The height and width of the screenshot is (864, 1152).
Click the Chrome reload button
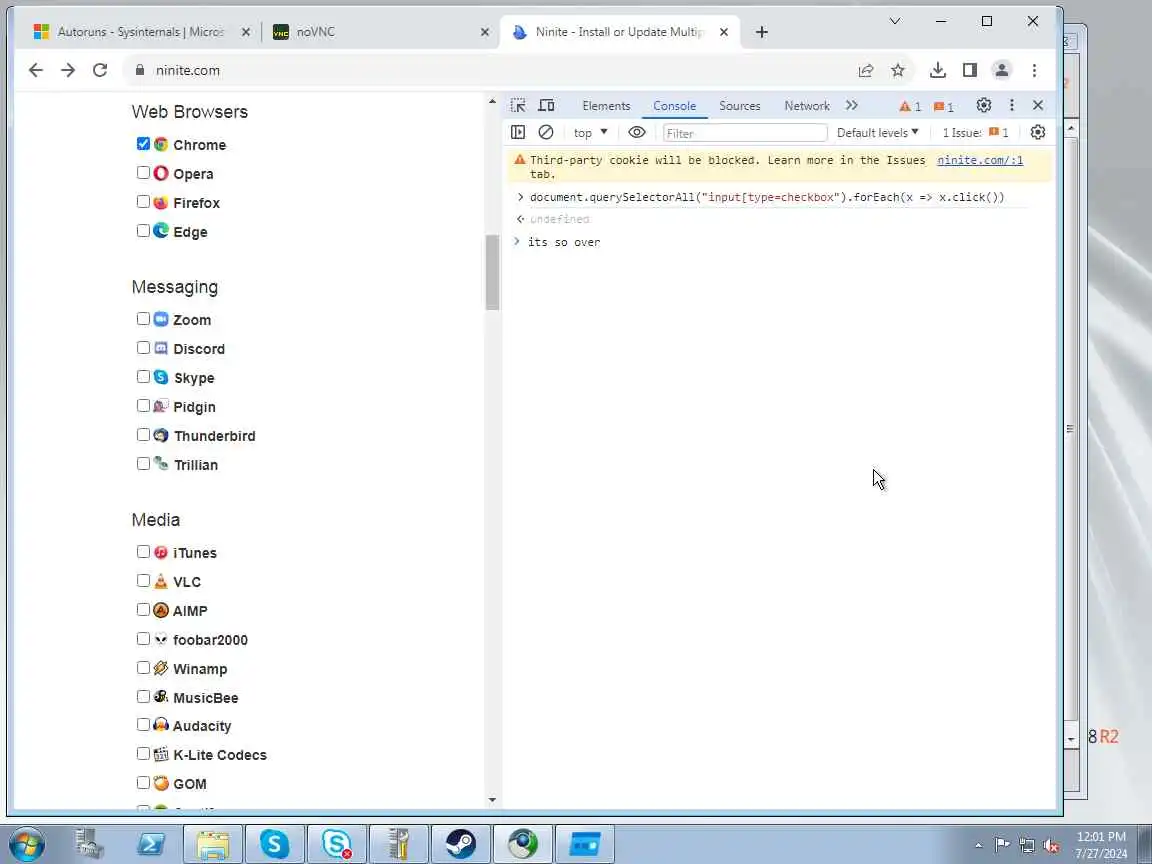click(100, 70)
